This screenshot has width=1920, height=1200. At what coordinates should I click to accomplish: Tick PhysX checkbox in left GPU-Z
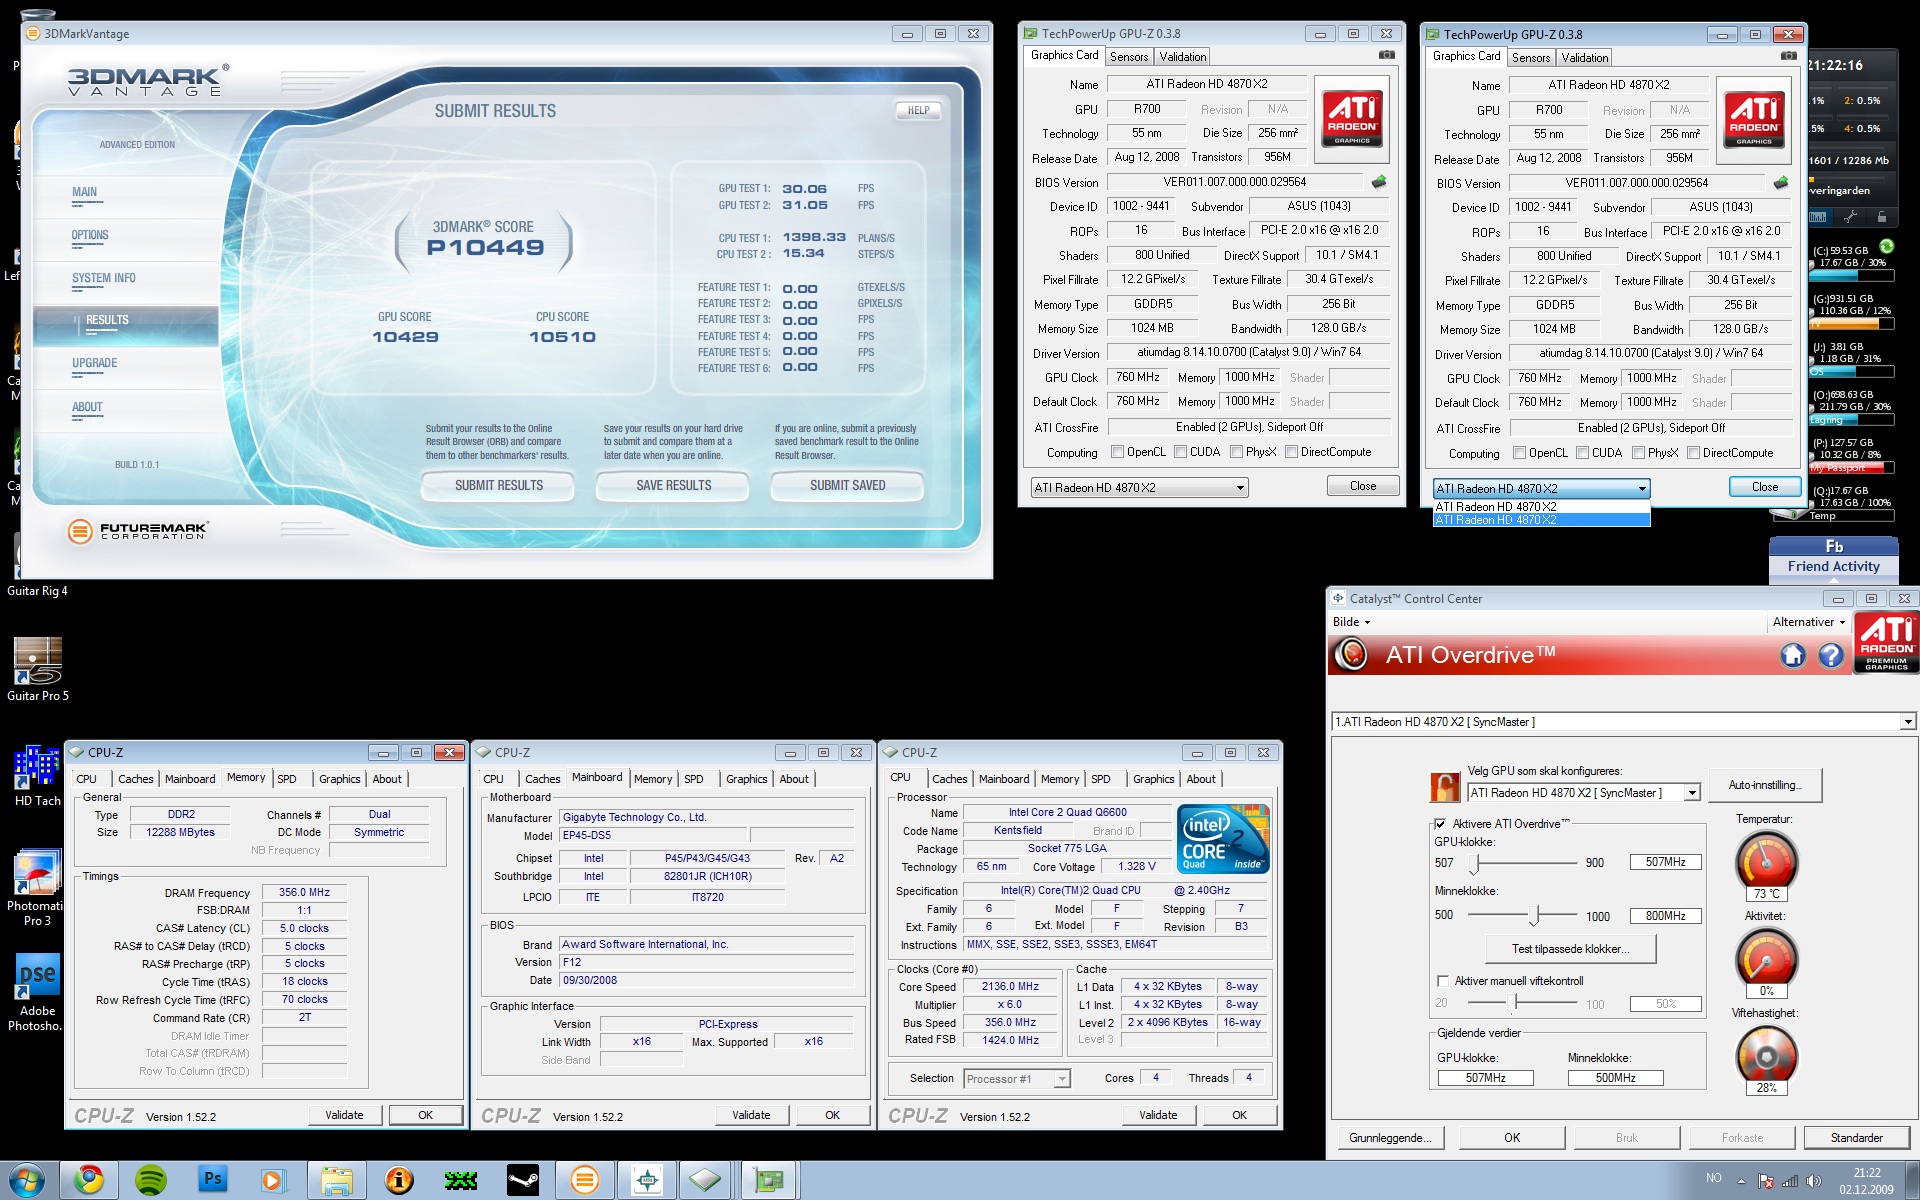tap(1237, 452)
